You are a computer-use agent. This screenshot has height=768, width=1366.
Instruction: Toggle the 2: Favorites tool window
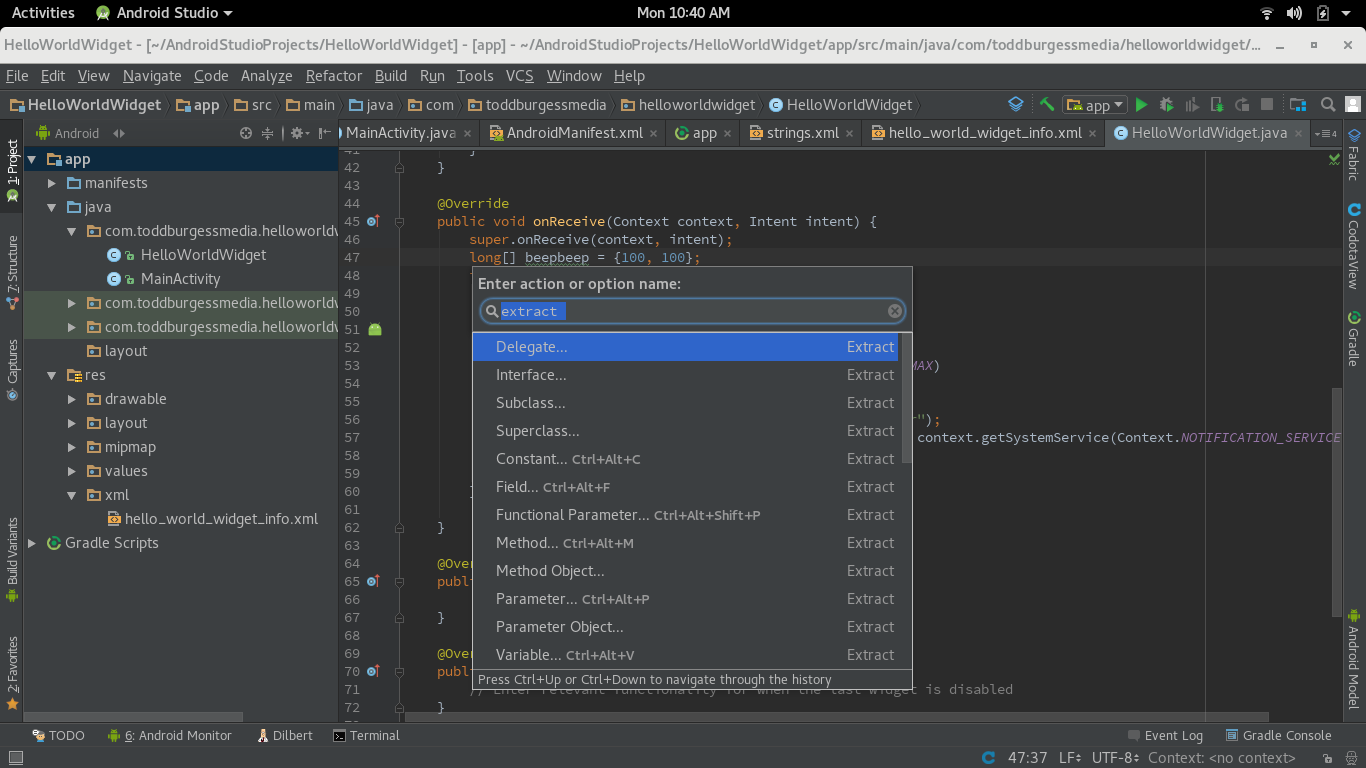click(12, 673)
